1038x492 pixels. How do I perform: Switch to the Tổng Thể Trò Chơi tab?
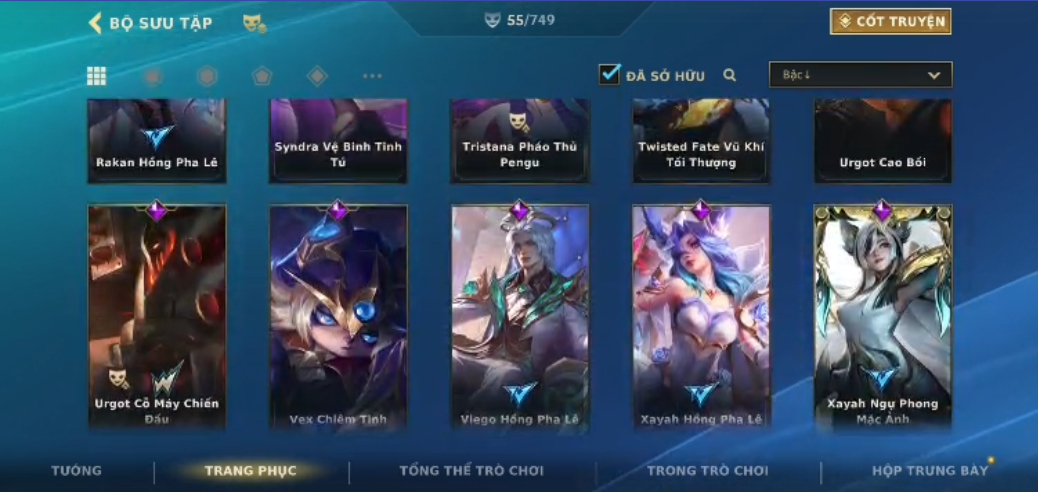click(x=471, y=471)
